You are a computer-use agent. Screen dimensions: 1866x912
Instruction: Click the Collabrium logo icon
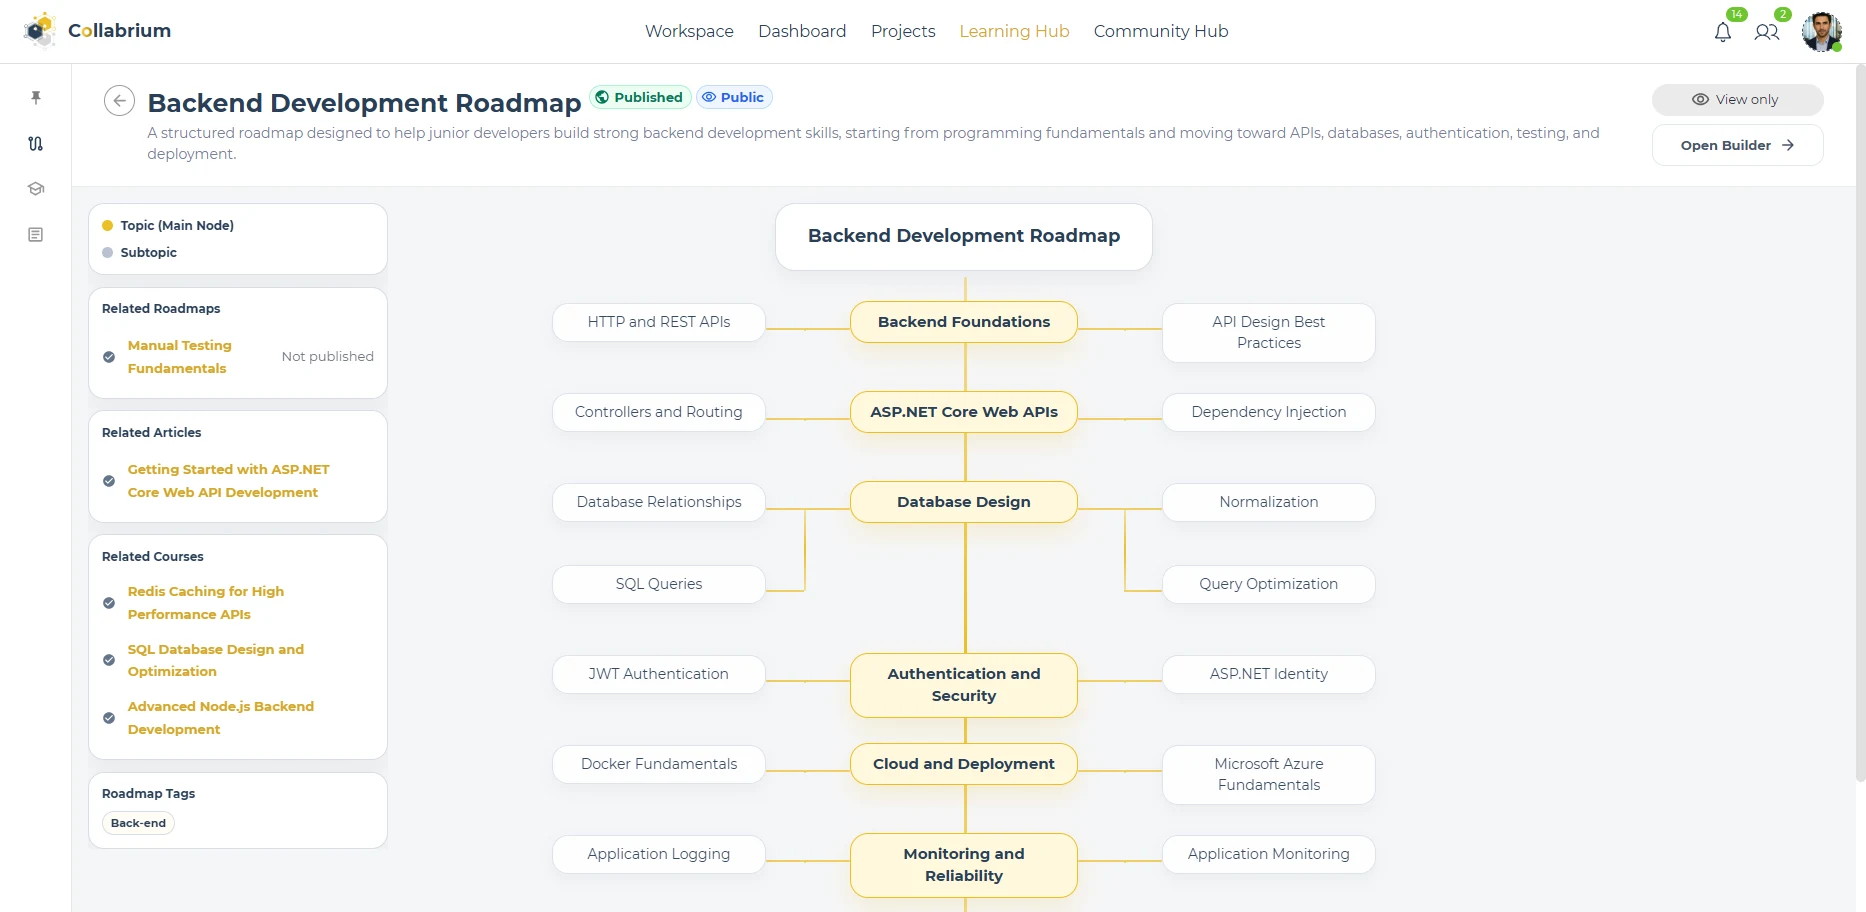[x=40, y=31]
